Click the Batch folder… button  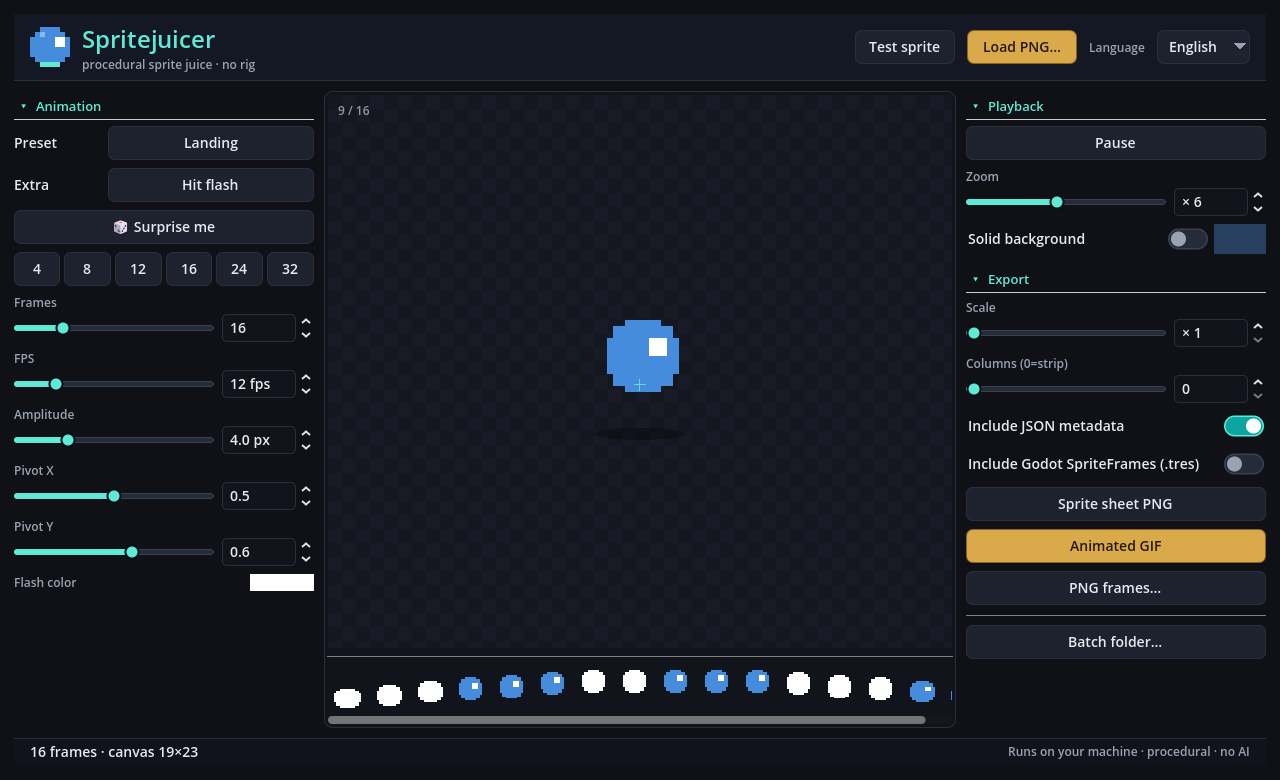point(1116,642)
